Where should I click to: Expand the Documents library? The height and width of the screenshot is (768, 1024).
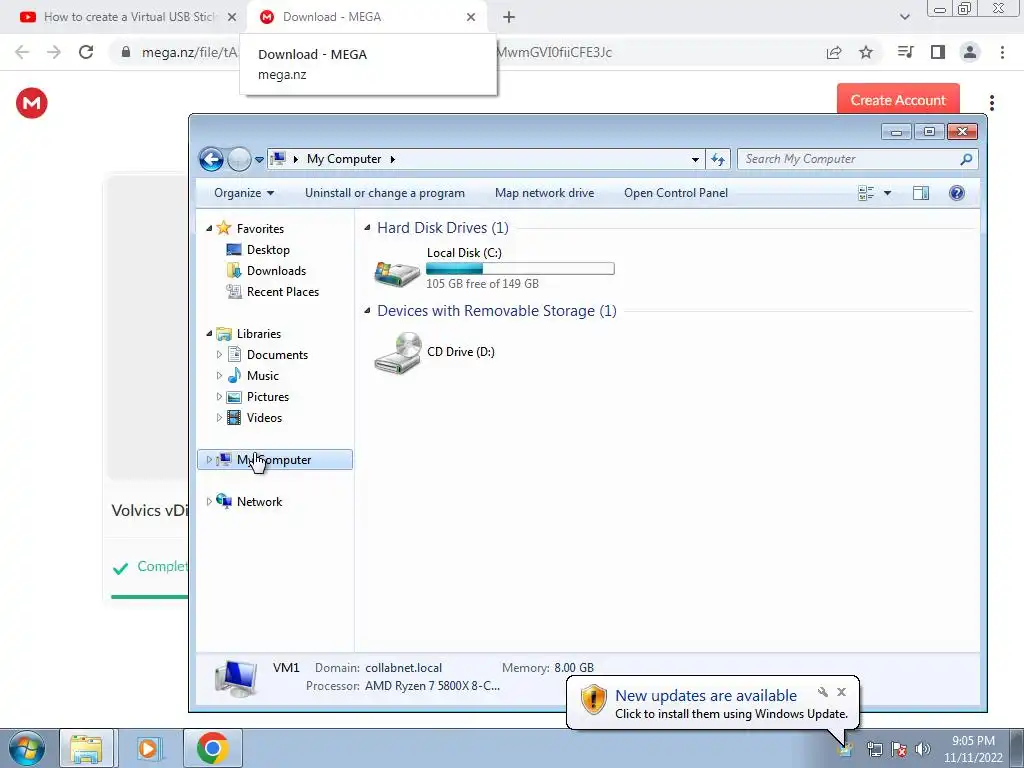tap(219, 355)
